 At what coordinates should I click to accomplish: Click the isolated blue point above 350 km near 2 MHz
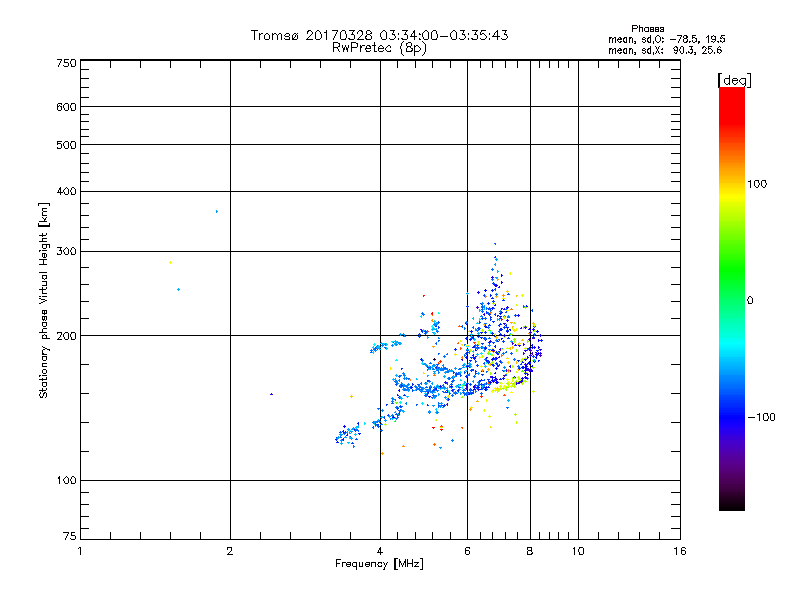pos(217,211)
